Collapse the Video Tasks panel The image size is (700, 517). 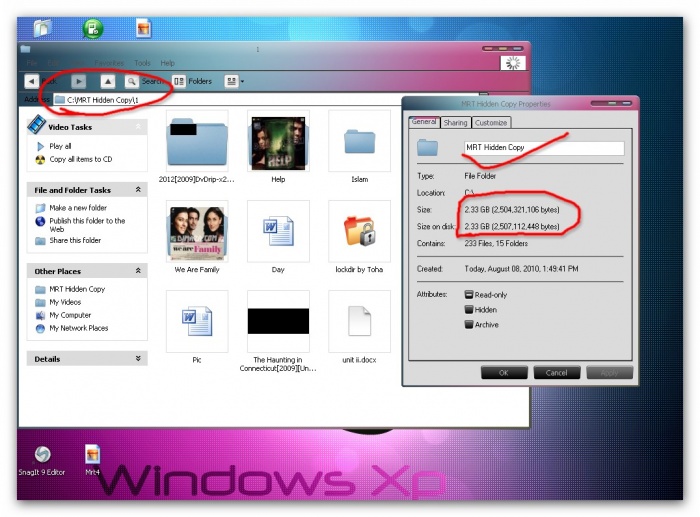point(138,127)
